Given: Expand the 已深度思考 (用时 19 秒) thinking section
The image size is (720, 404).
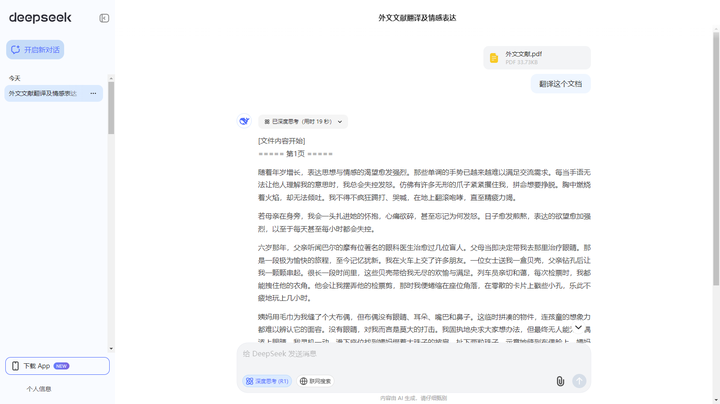Looking at the screenshot, I should coord(303,122).
